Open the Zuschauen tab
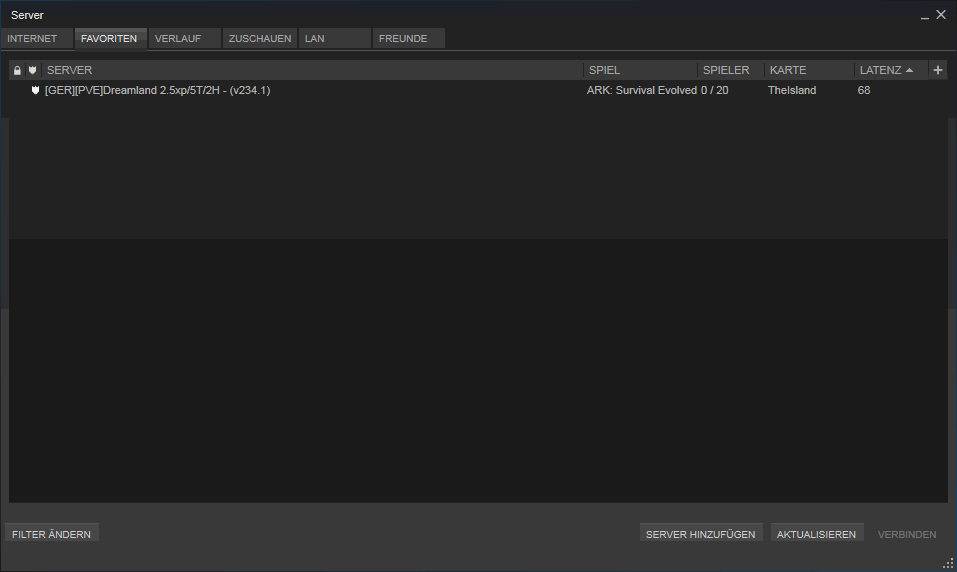This screenshot has height=572, width=957. pos(259,39)
